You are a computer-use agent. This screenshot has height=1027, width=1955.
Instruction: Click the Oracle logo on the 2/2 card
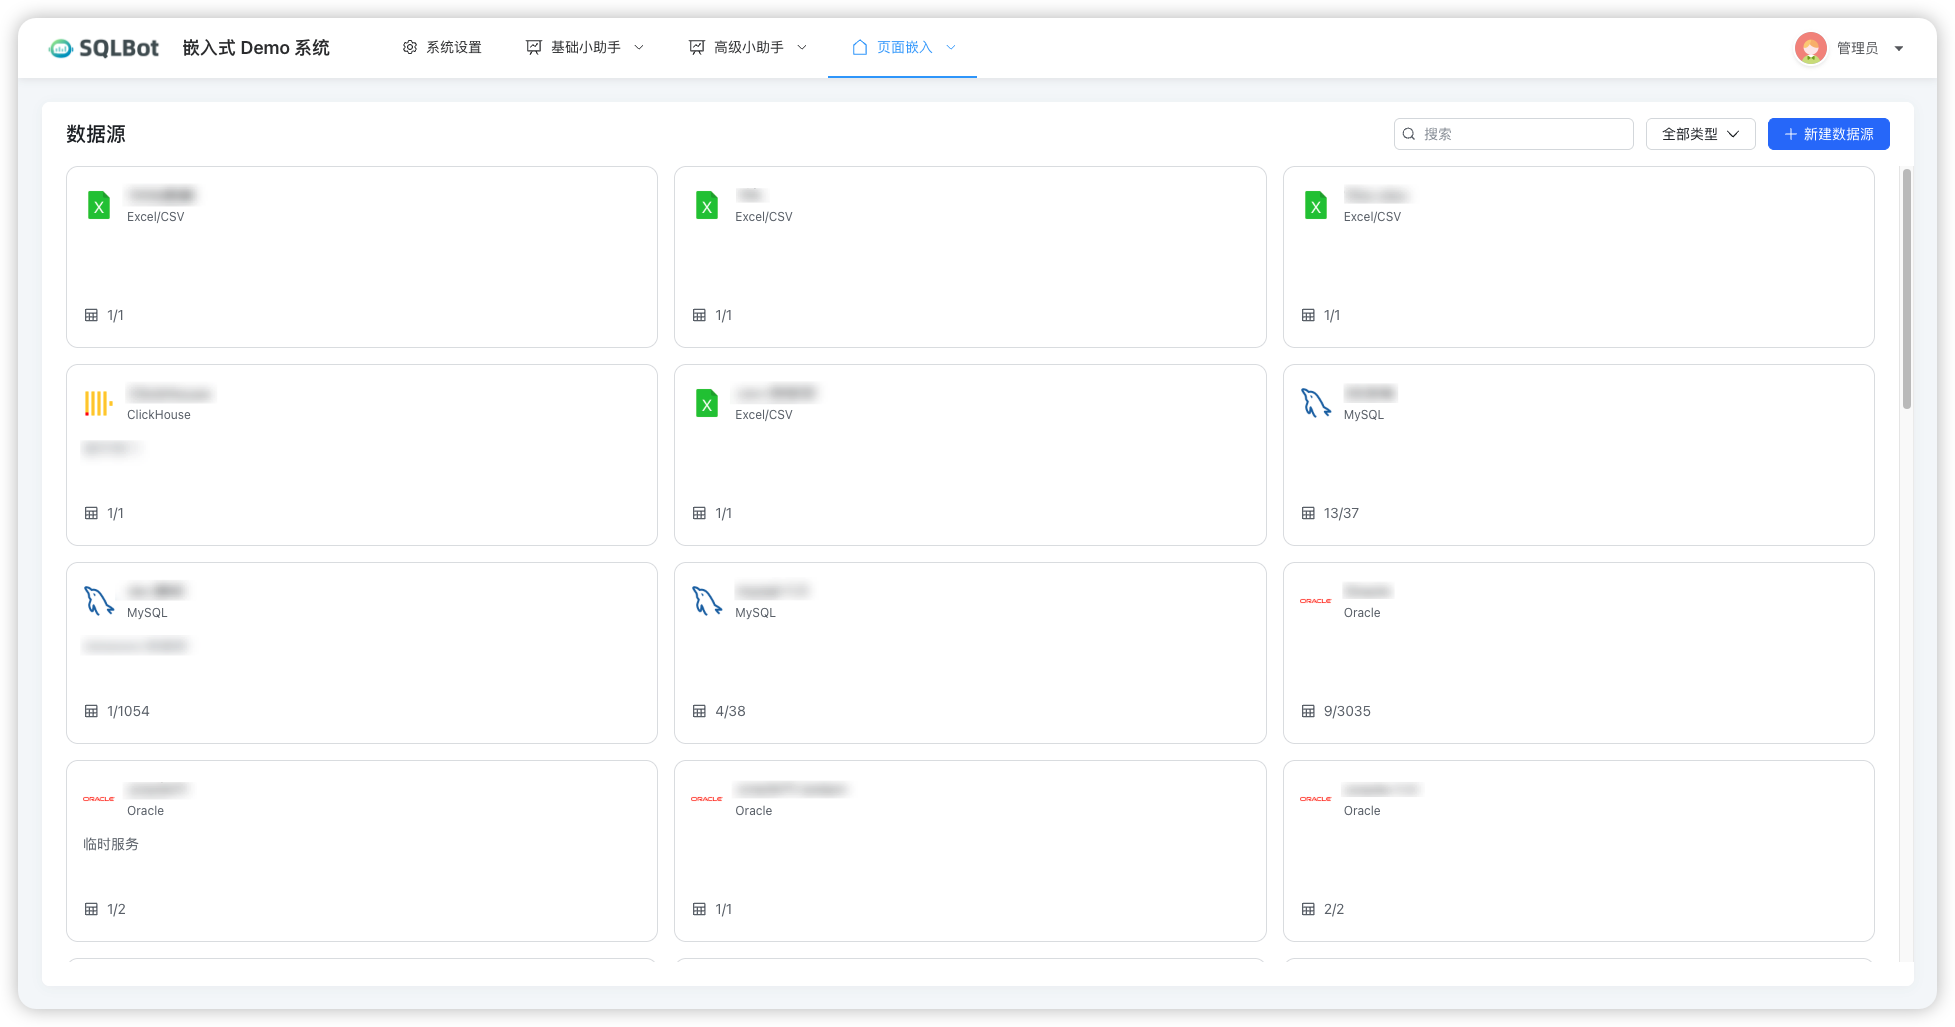coord(1315,798)
